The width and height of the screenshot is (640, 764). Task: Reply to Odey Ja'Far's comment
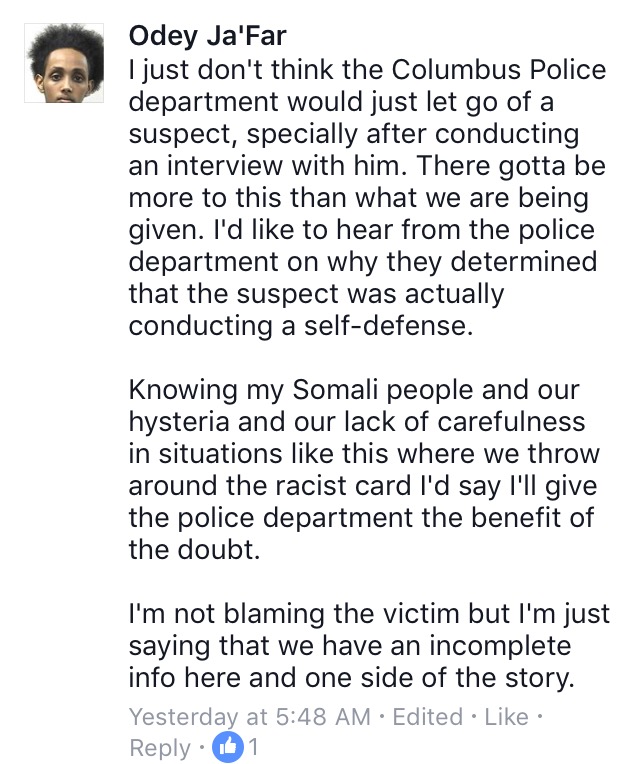pos(160,748)
